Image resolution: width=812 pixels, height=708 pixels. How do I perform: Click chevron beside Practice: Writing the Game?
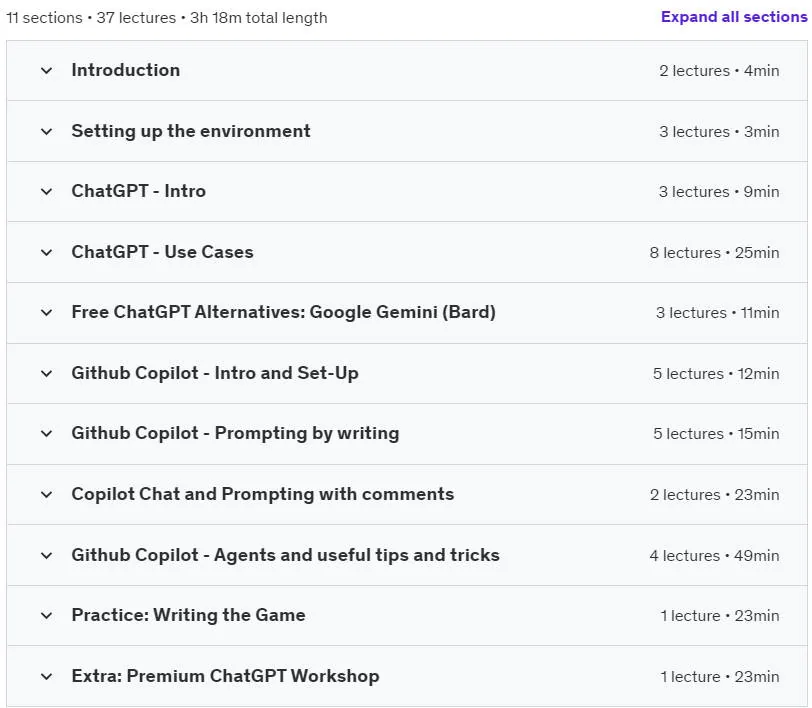tap(47, 616)
